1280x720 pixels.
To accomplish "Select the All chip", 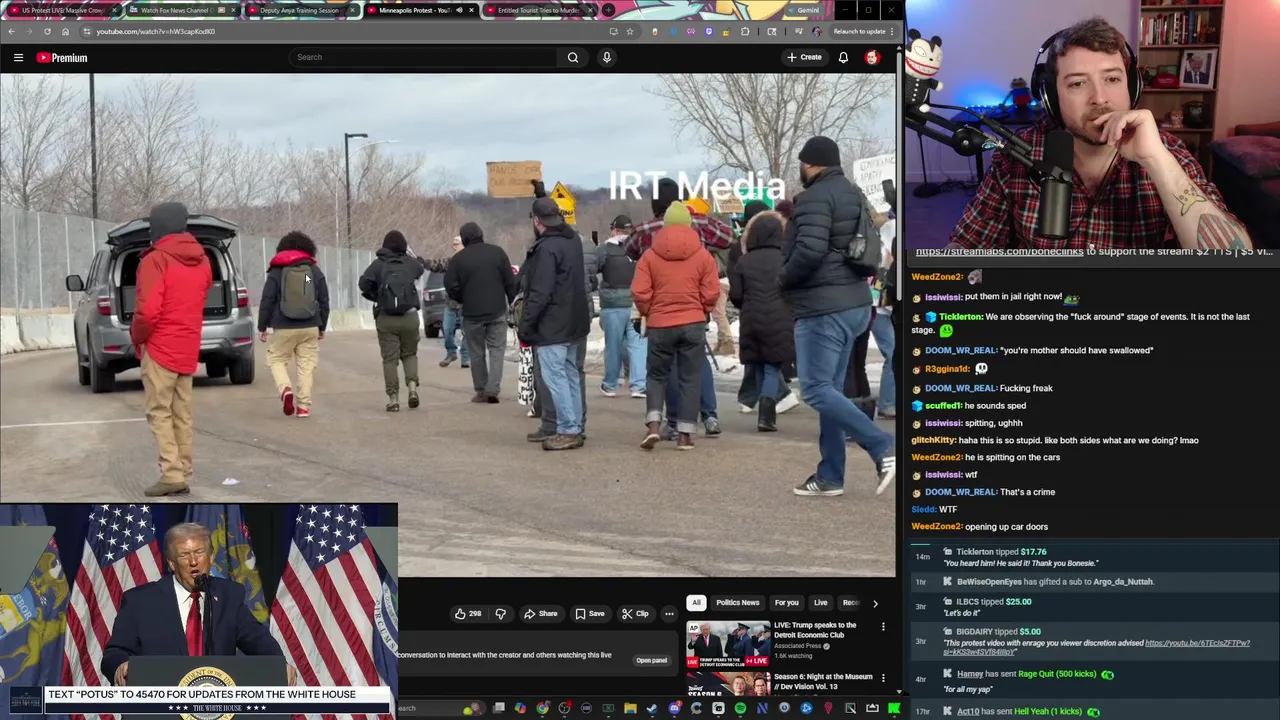I will pyautogui.click(x=696, y=603).
